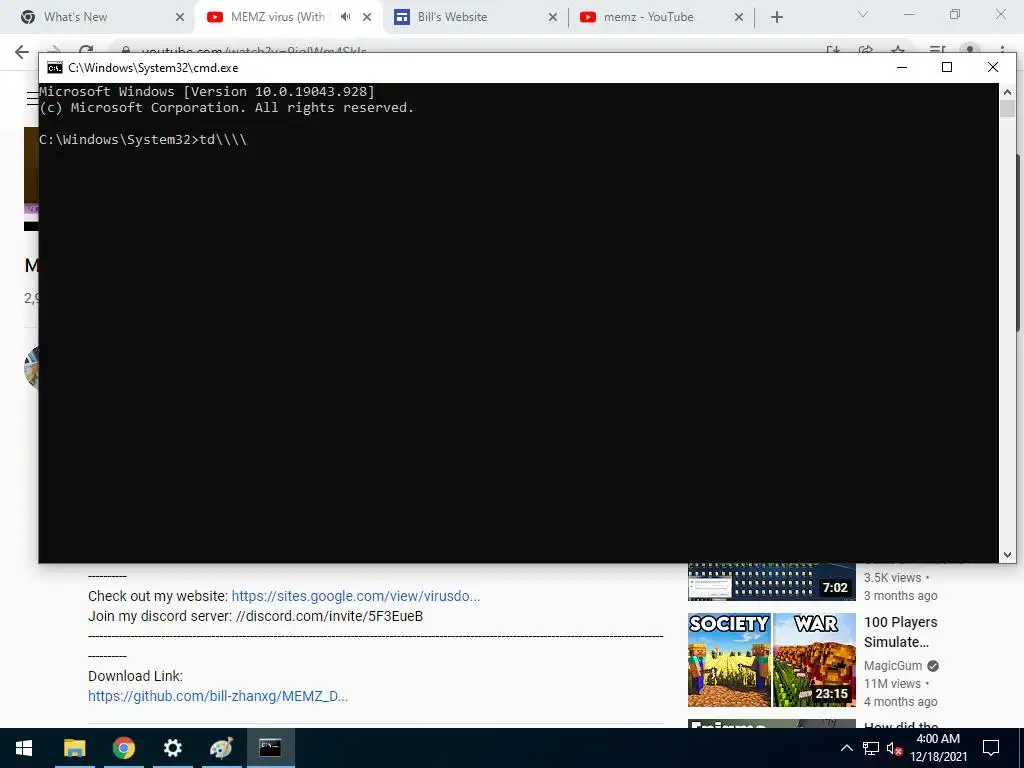Open the clock showing 4:00 AM
The height and width of the screenshot is (768, 1024).
point(938,748)
